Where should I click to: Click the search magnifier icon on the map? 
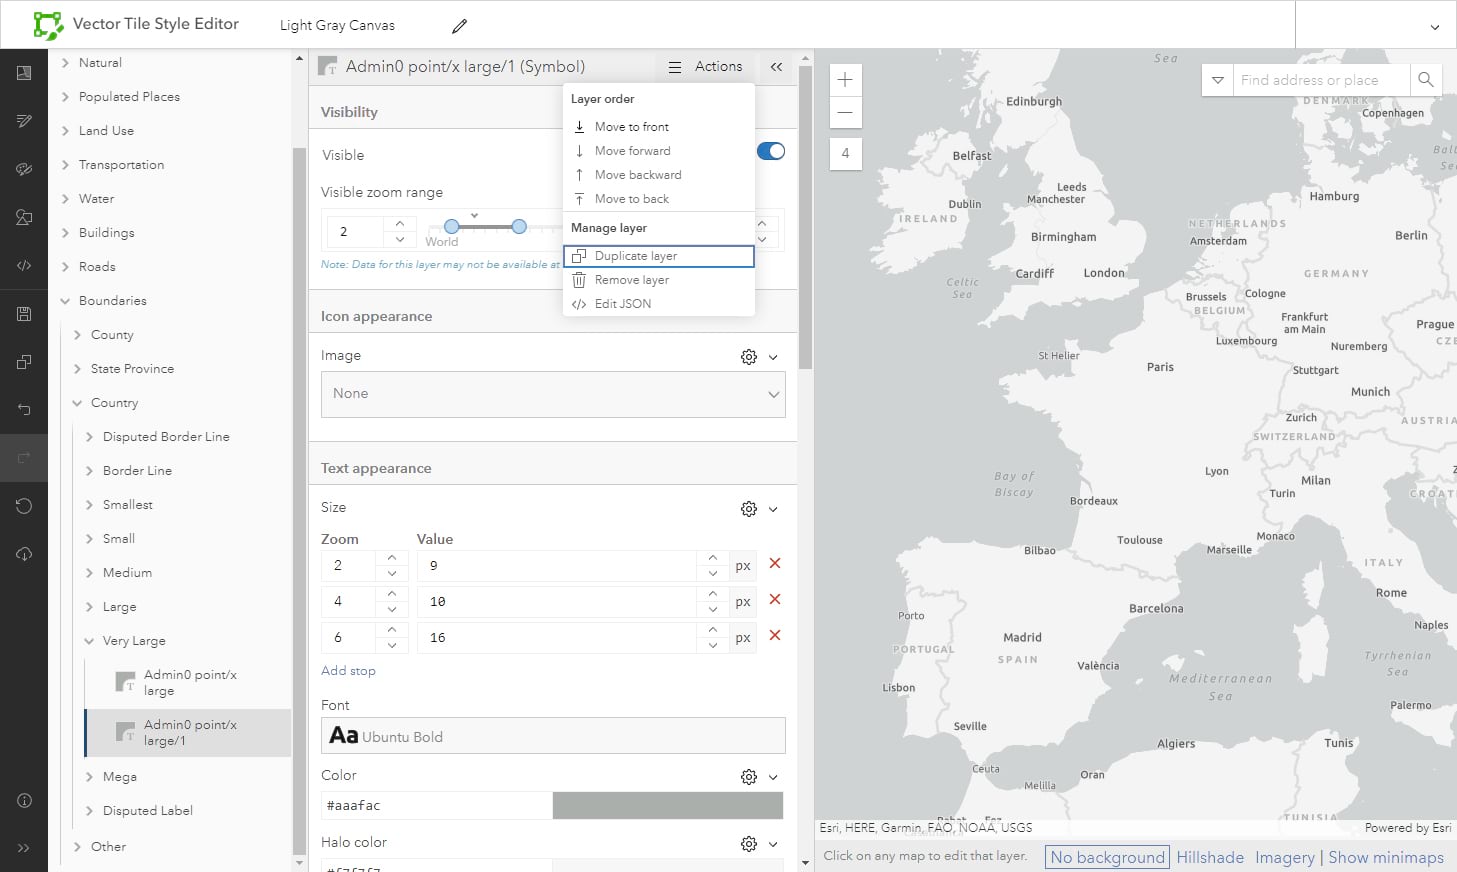[x=1425, y=80]
